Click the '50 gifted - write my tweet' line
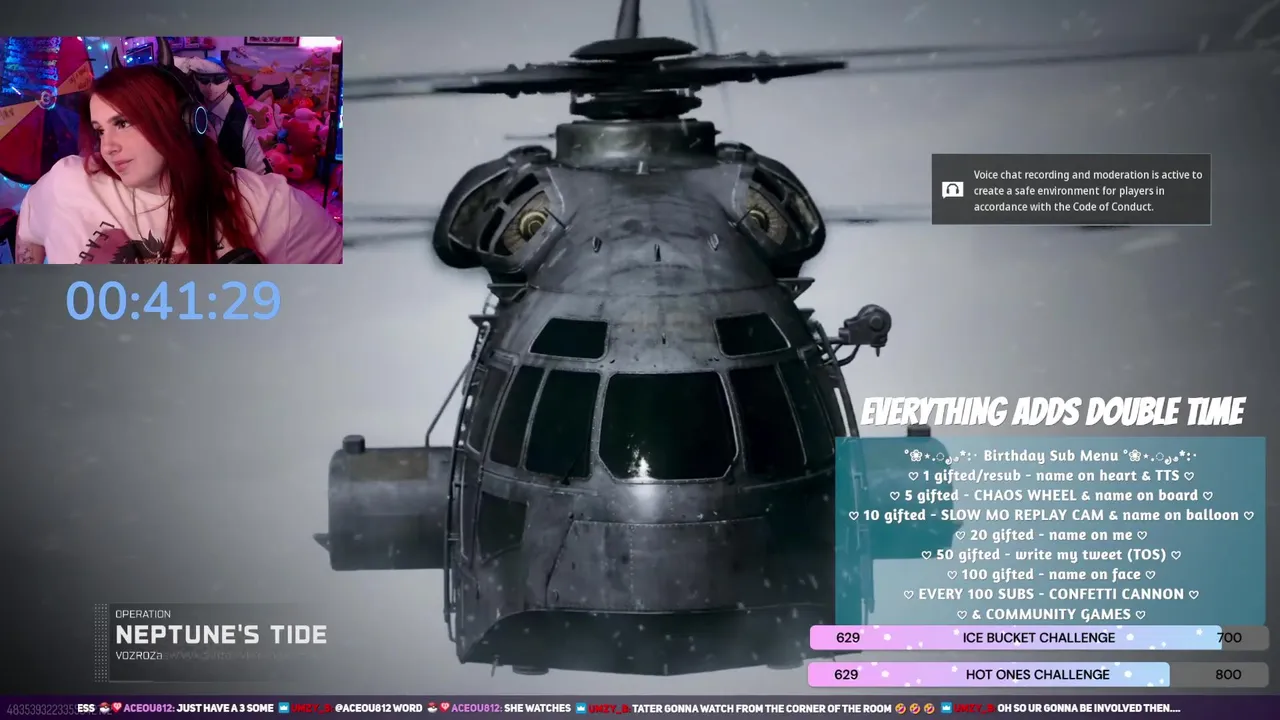The width and height of the screenshot is (1280, 720). [1051, 554]
